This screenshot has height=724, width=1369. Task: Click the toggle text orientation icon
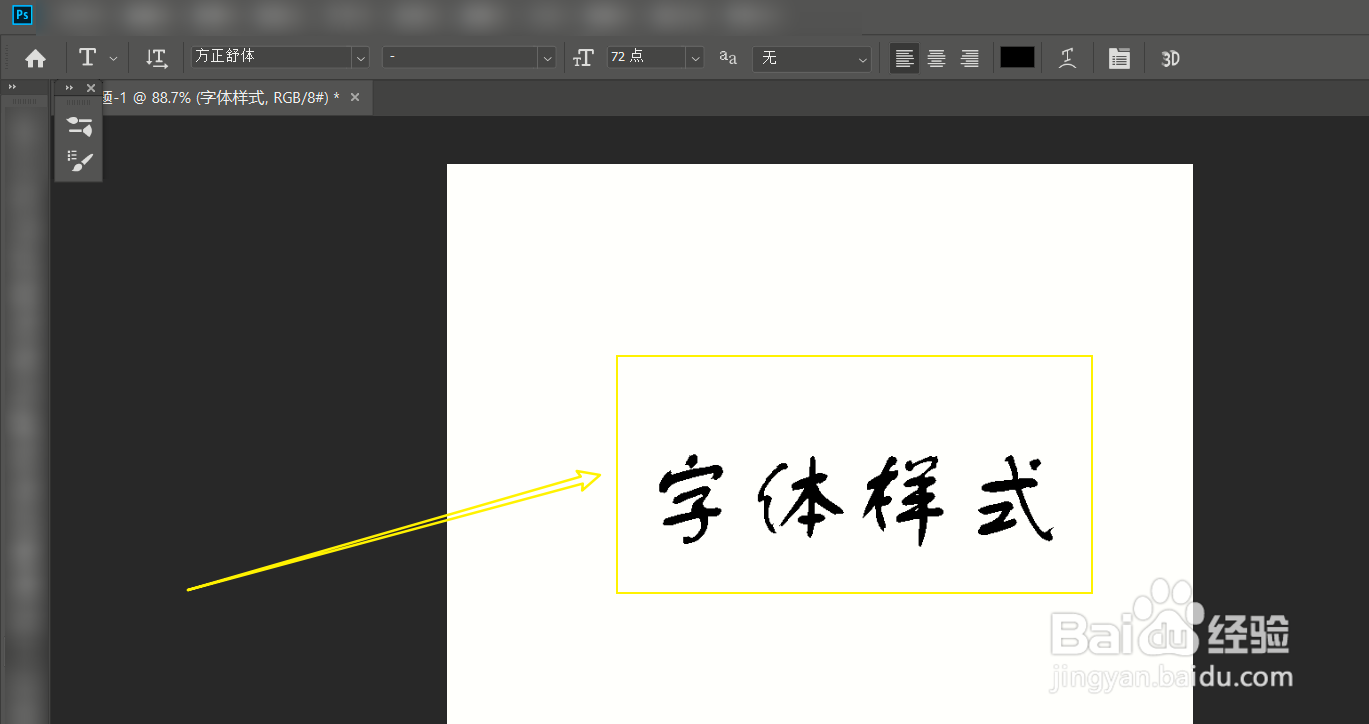click(x=156, y=57)
